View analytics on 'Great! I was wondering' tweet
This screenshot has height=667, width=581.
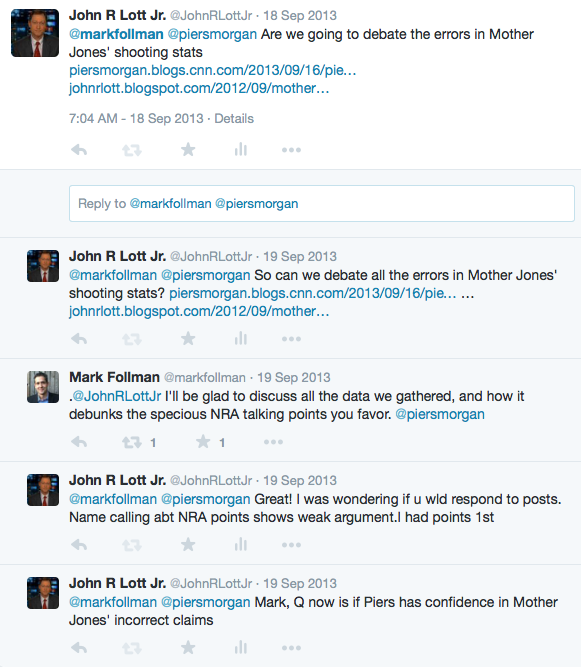241,544
